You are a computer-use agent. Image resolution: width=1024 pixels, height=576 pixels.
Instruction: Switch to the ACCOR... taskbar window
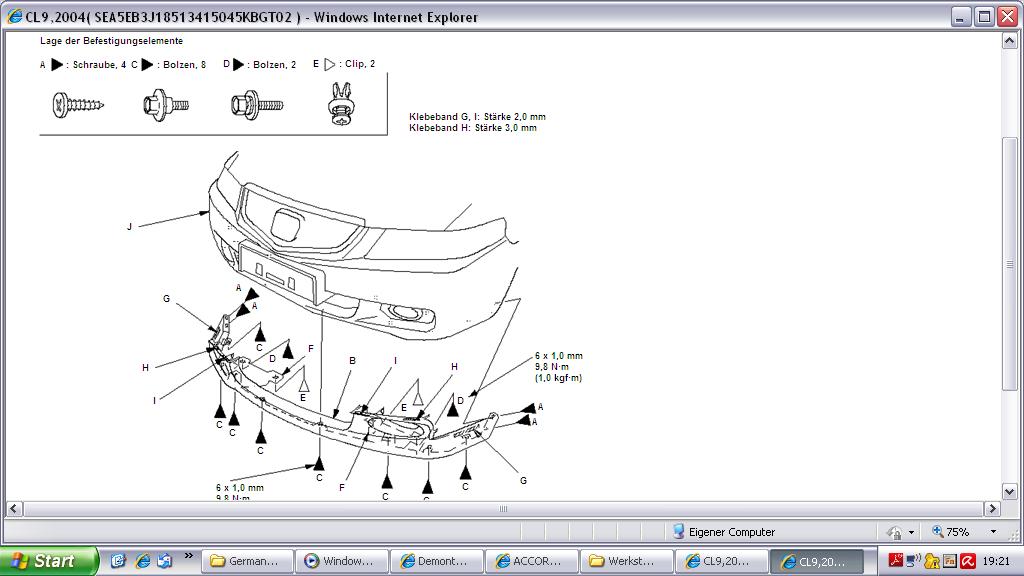click(x=530, y=561)
